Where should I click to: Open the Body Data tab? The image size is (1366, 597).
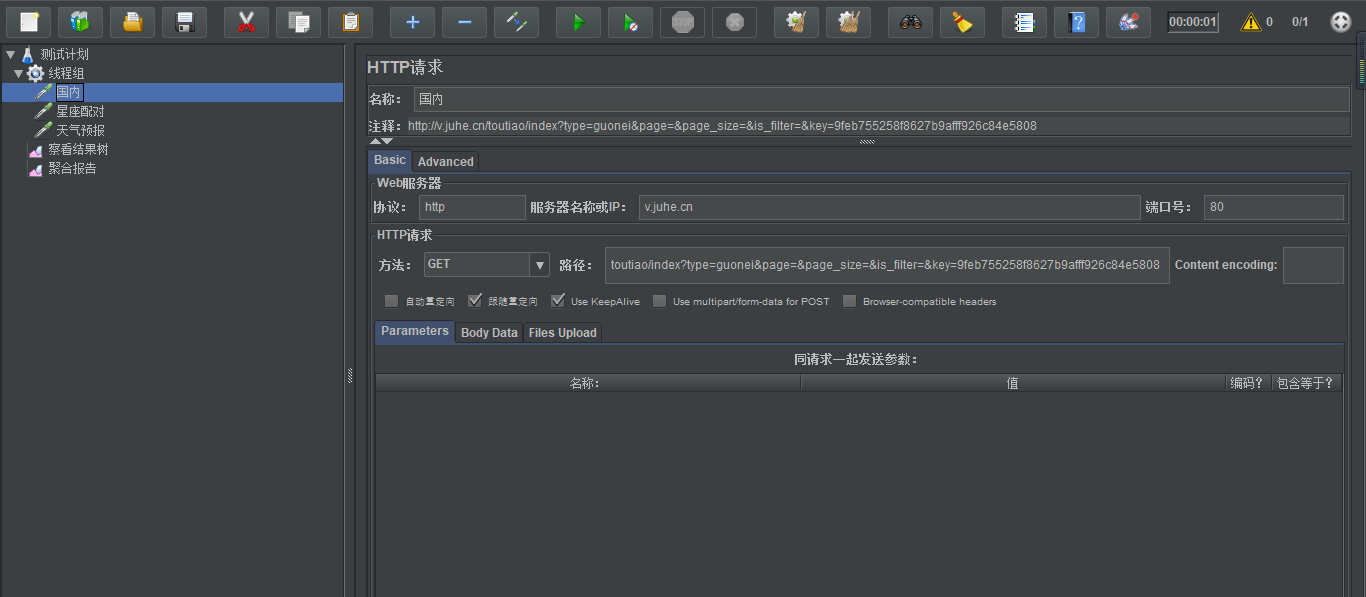point(489,332)
